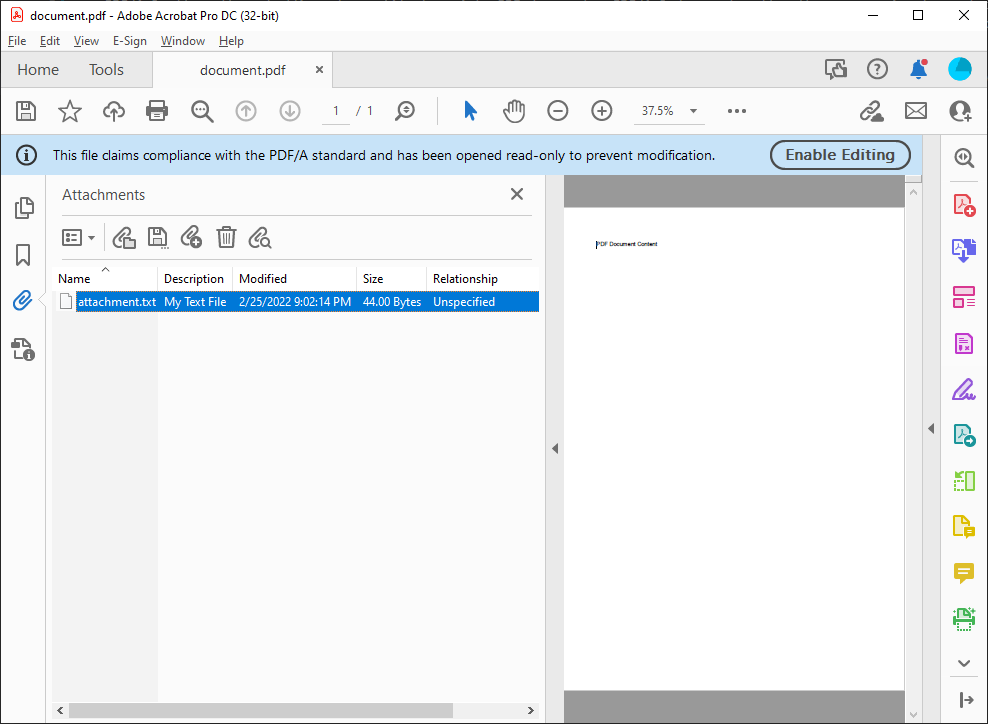The image size is (988, 724).
Task: Delete the attachment with trash icon
Action: (226, 238)
